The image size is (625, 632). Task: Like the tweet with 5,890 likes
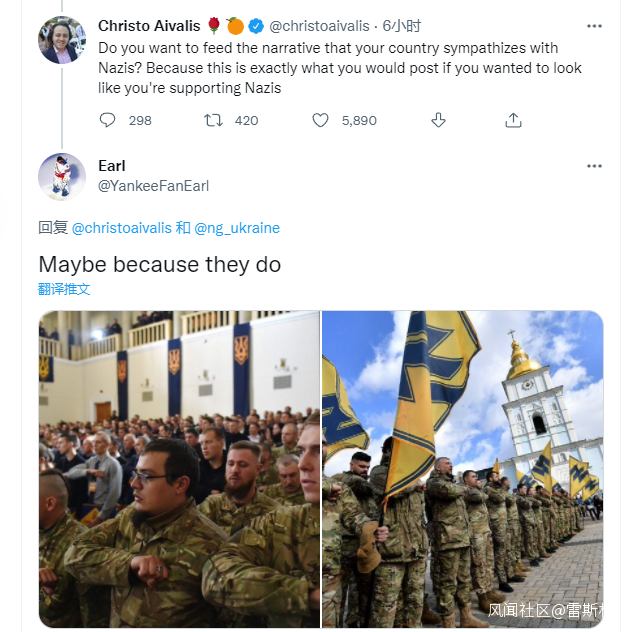(320, 120)
